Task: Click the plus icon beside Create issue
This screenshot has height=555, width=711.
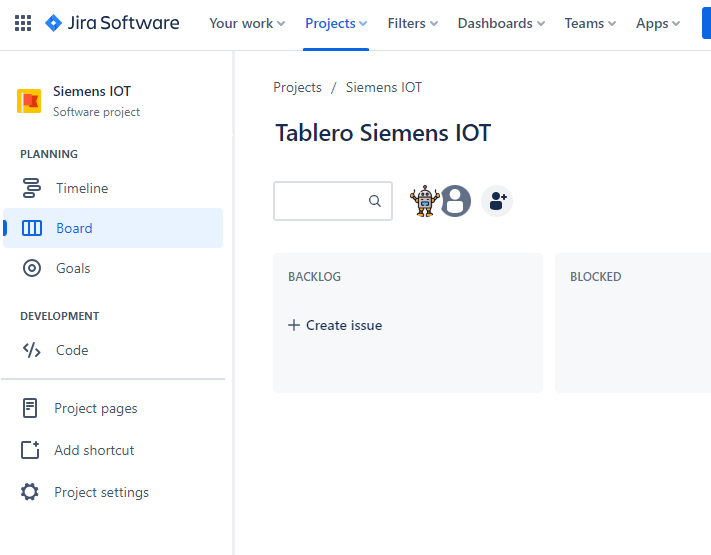Action: pos(294,325)
